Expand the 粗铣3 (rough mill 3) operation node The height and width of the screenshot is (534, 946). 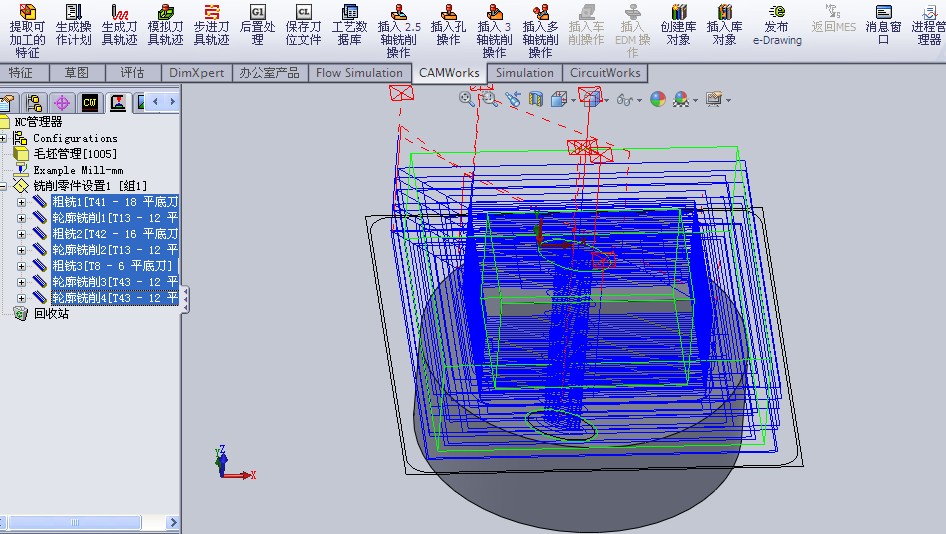point(21,266)
